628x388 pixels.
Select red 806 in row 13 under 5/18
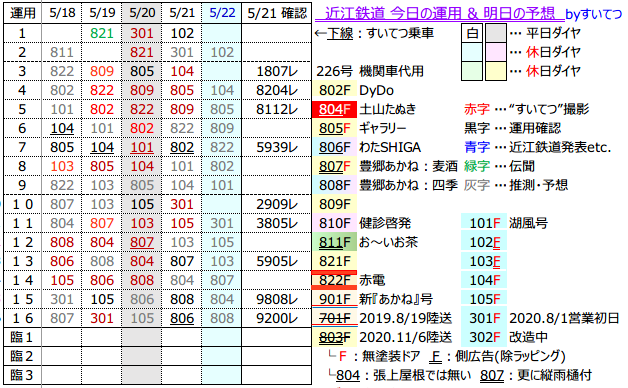[x=62, y=261]
